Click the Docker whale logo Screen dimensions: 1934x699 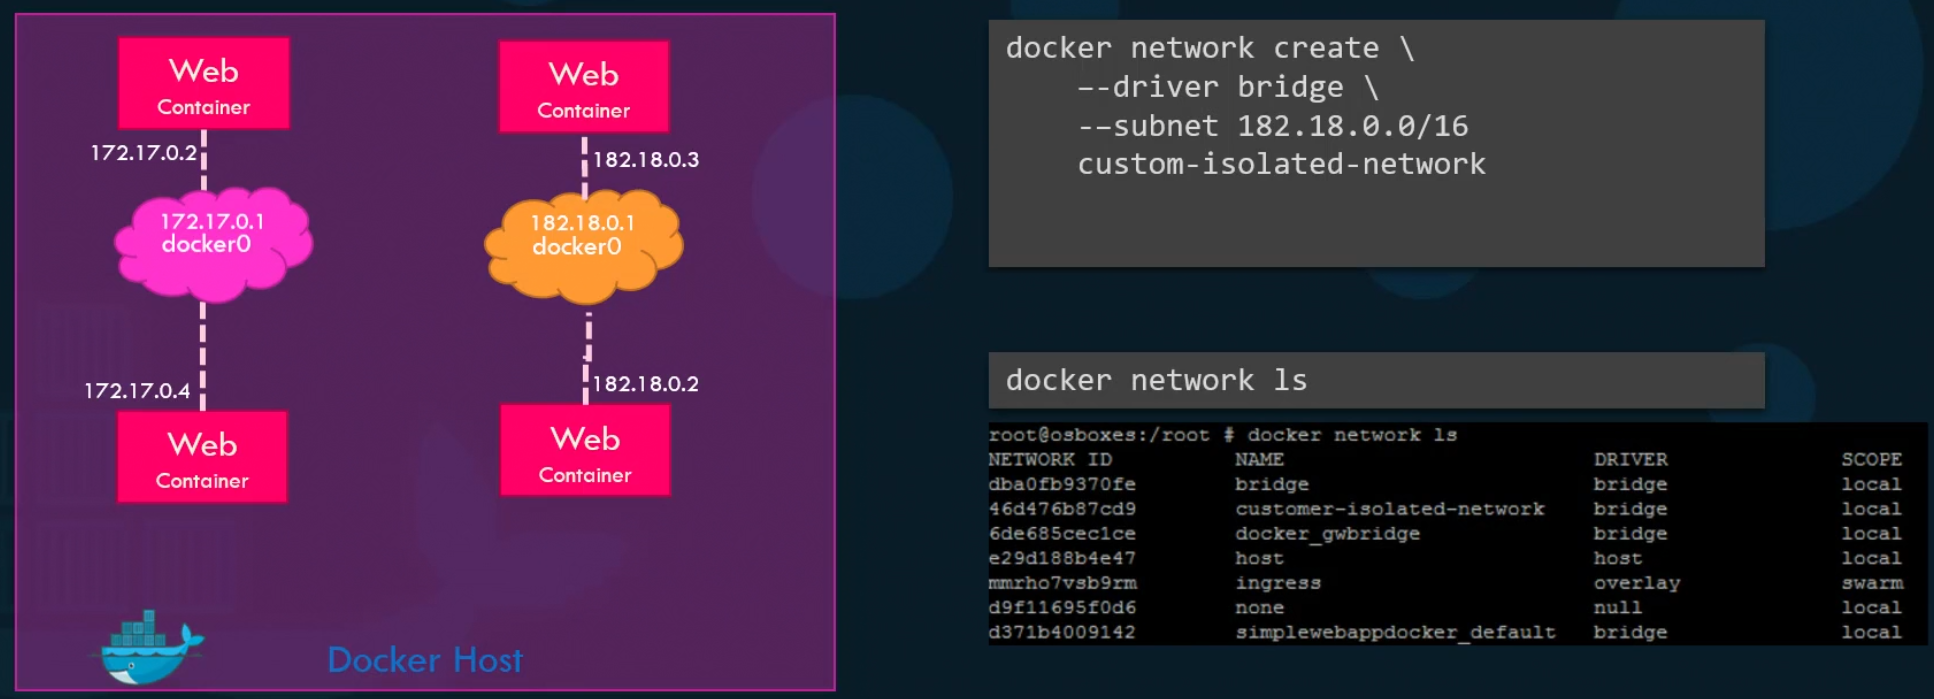tap(151, 647)
